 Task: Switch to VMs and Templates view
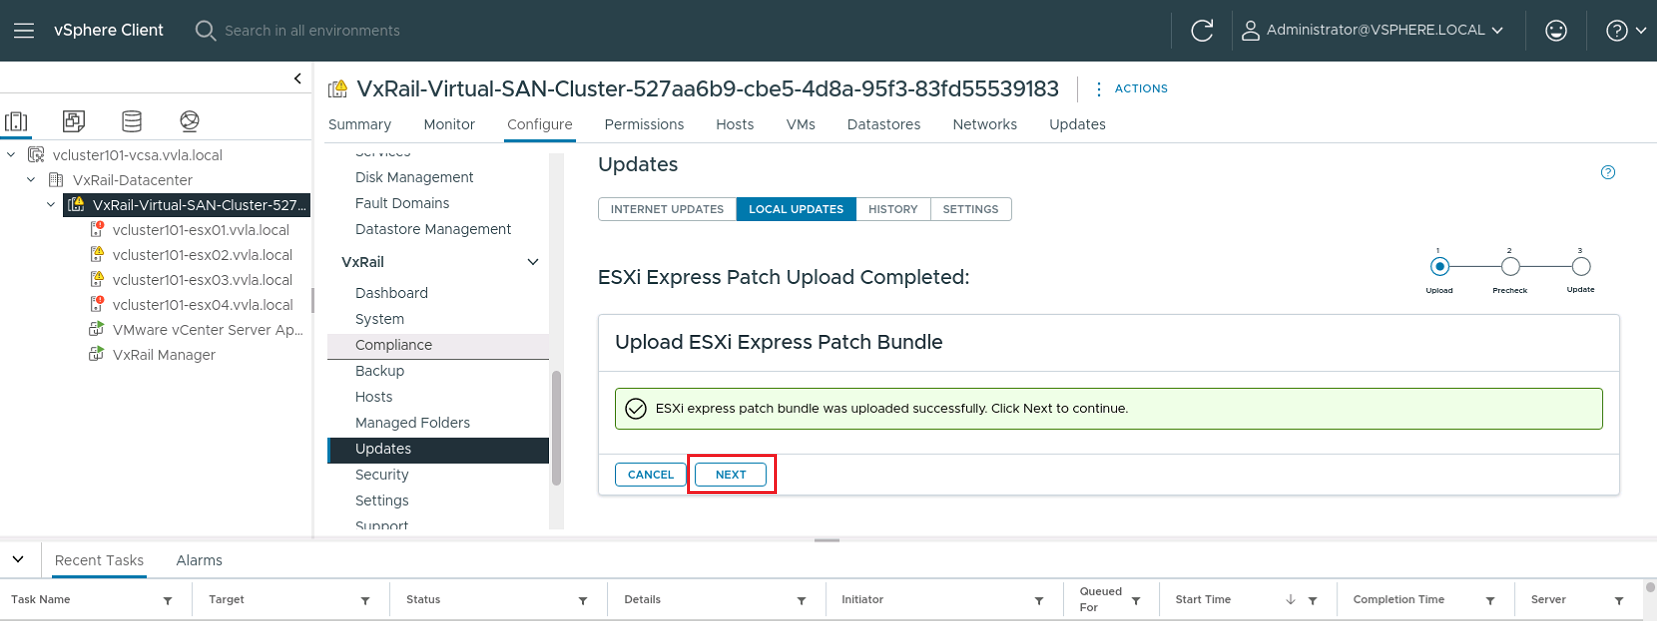click(x=73, y=121)
